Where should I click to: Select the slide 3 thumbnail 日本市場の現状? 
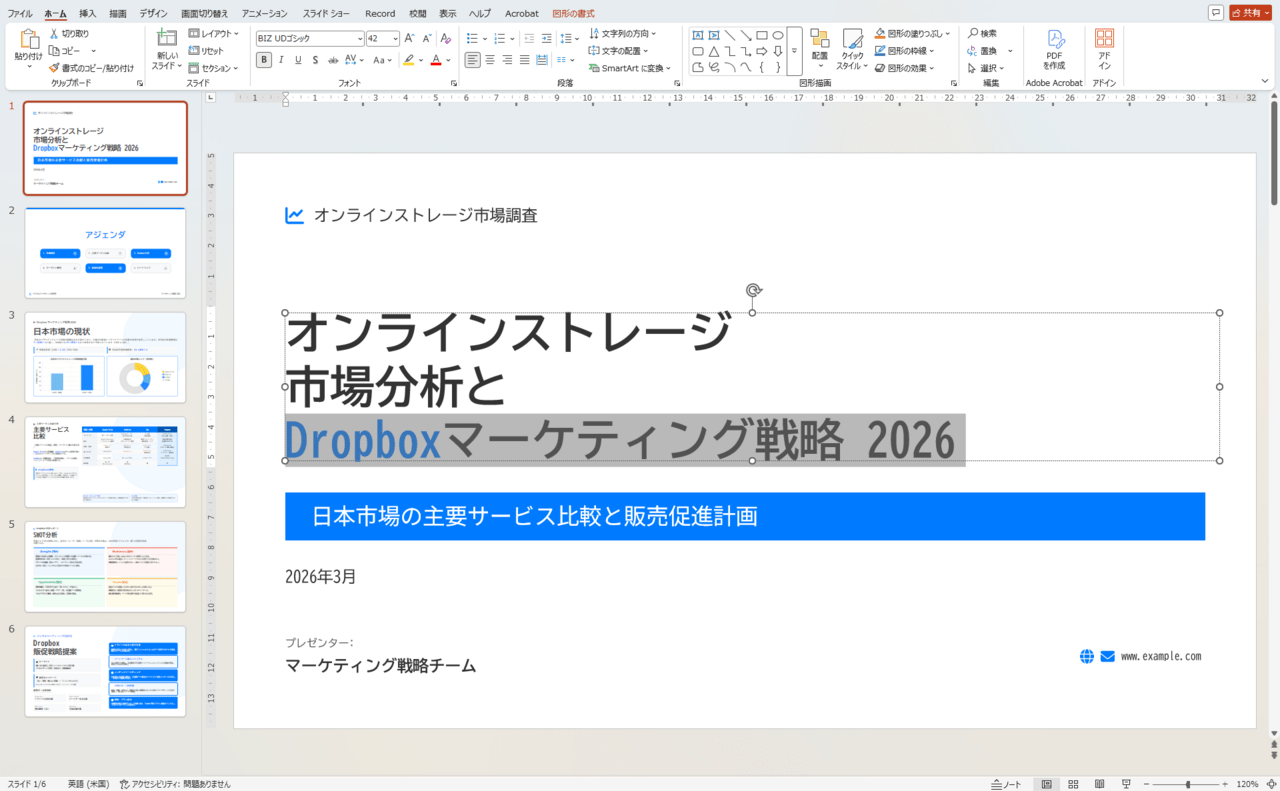point(105,357)
